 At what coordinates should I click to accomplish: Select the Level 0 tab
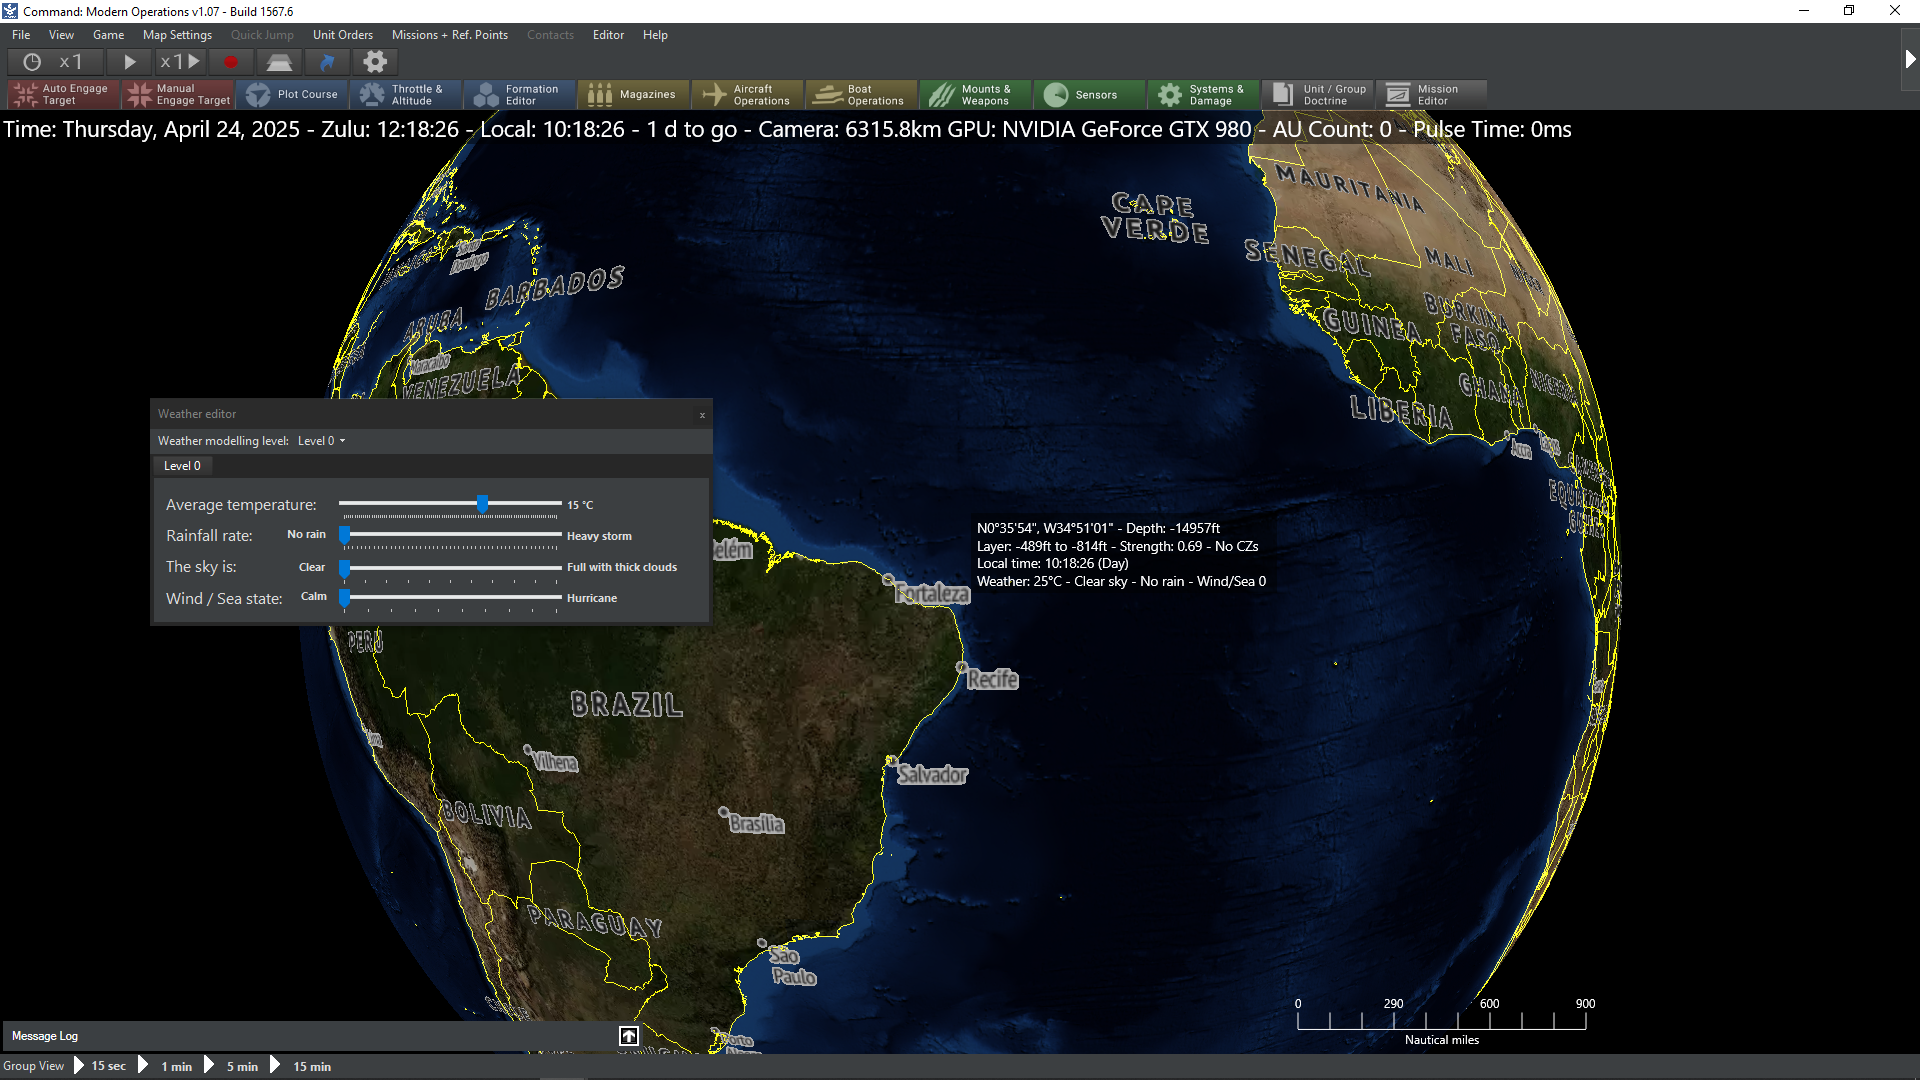click(182, 466)
